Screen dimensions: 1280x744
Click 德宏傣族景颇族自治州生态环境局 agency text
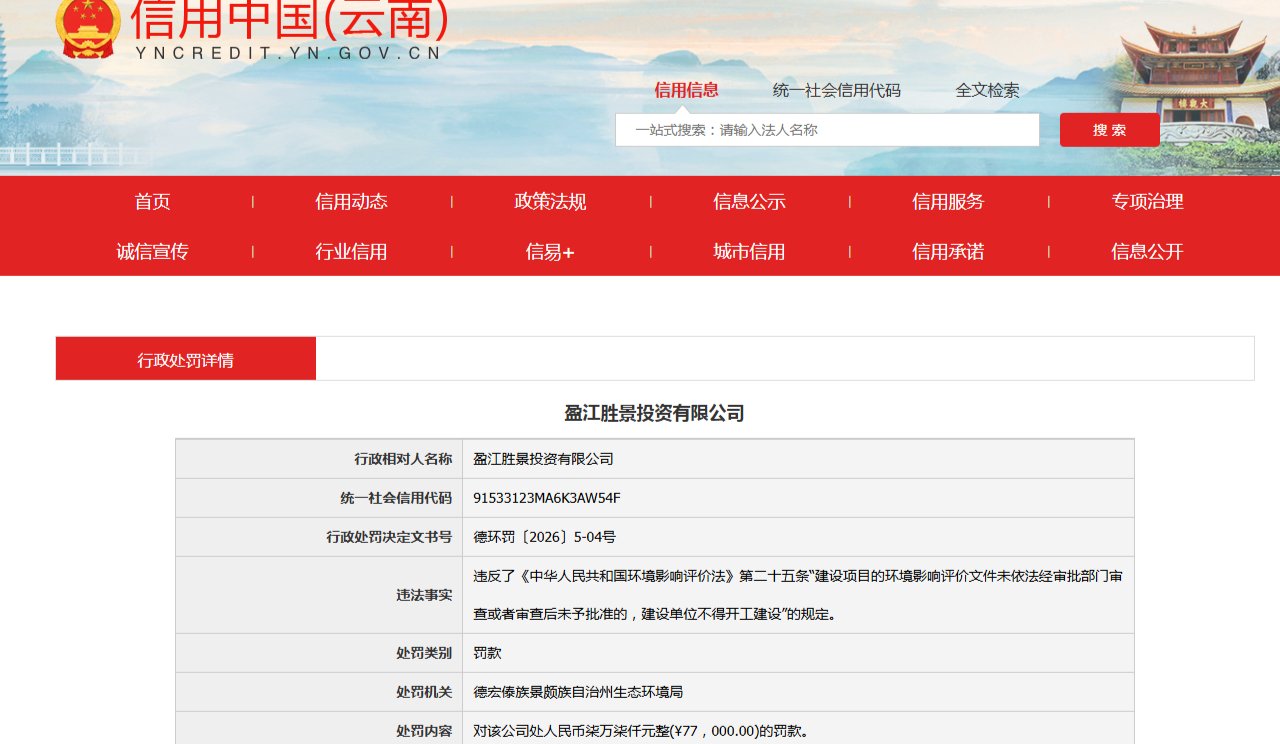[578, 692]
